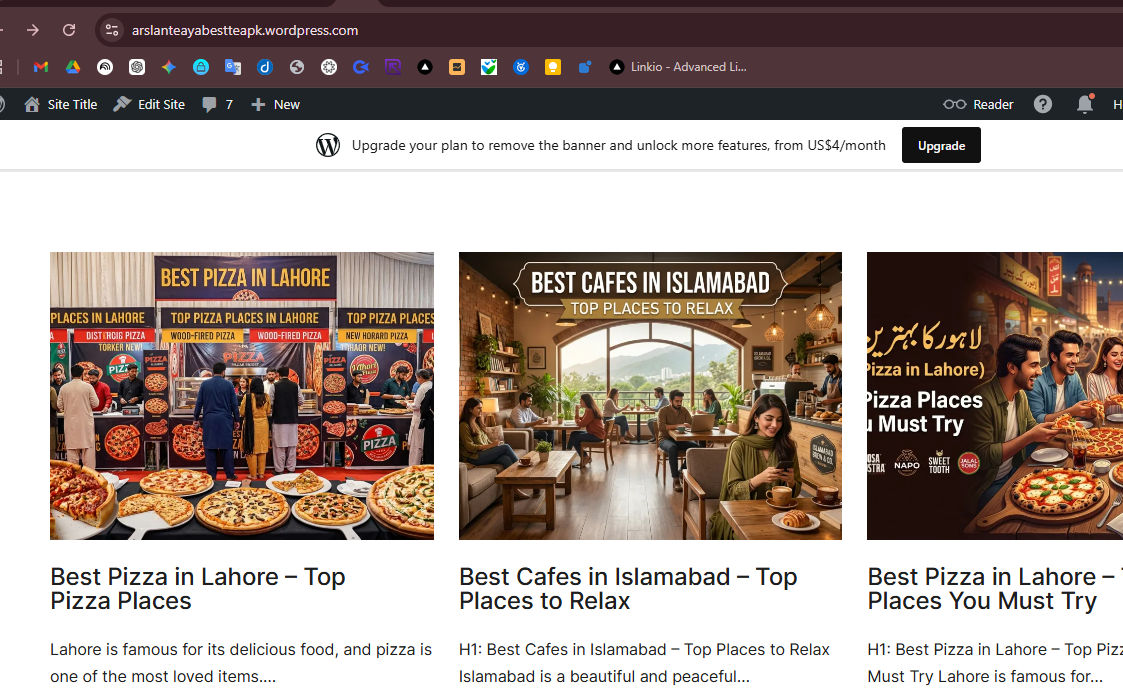Open the blue circular badge bookmark

click(x=521, y=67)
